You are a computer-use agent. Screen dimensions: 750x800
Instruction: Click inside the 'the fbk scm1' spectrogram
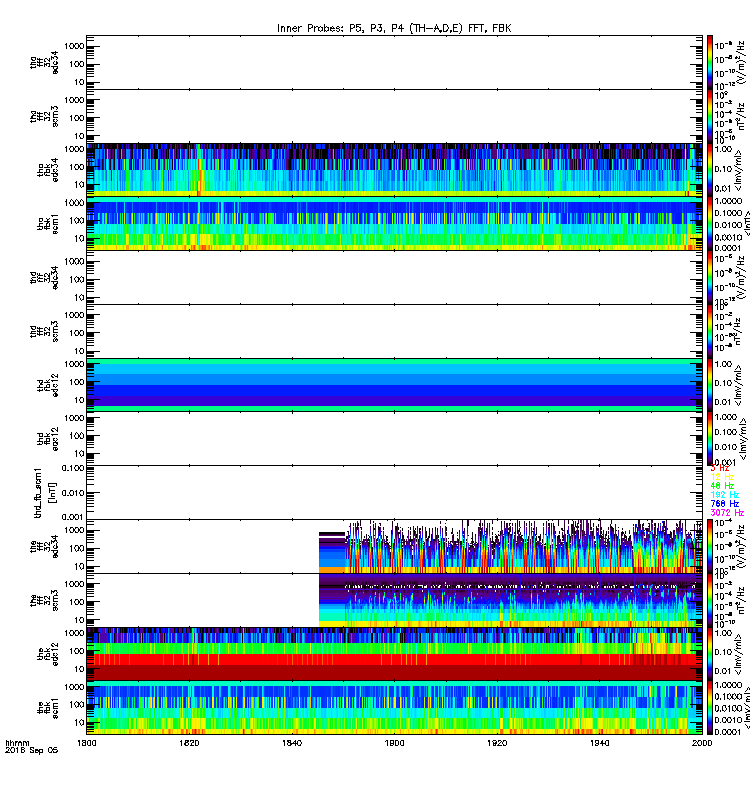[394, 708]
